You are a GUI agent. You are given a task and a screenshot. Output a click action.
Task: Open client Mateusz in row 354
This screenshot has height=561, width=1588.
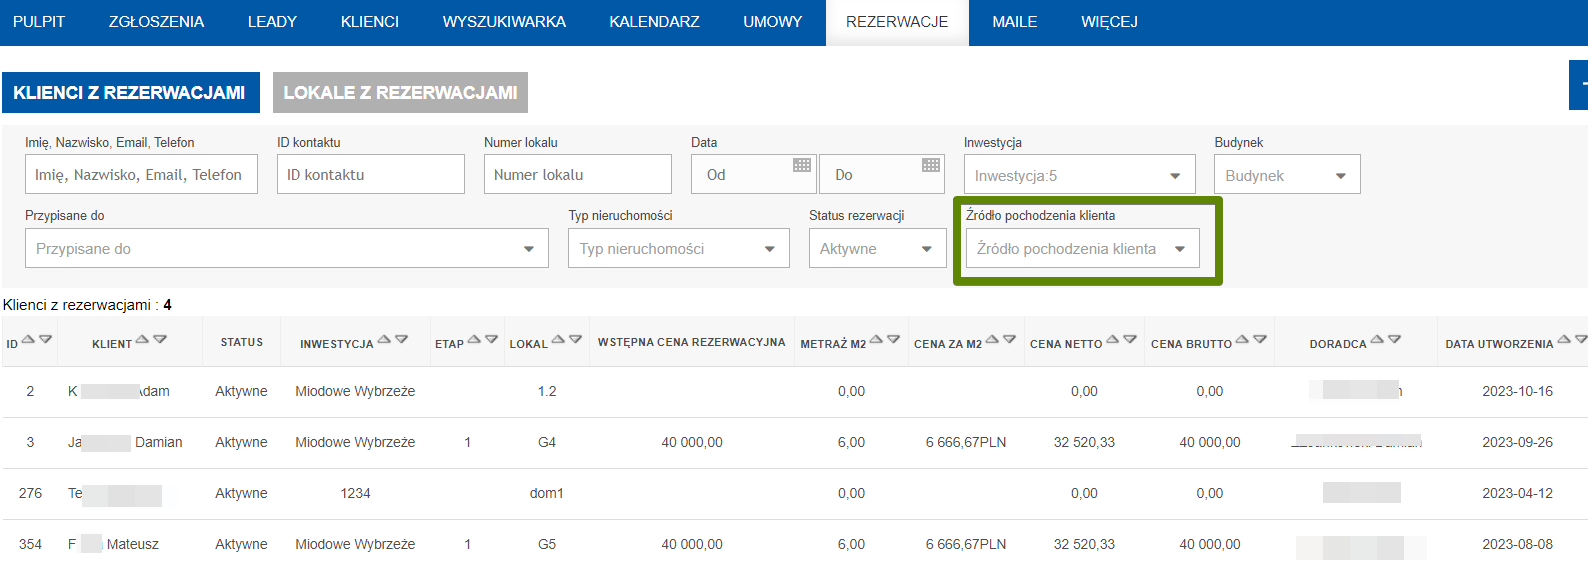[x=113, y=544]
